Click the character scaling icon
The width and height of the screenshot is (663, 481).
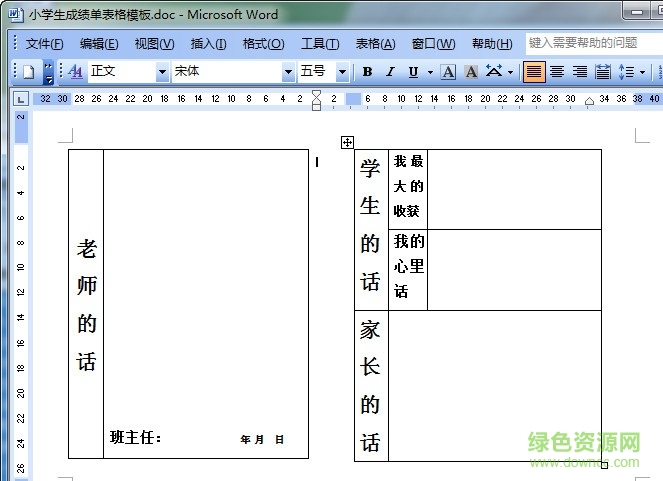(494, 71)
